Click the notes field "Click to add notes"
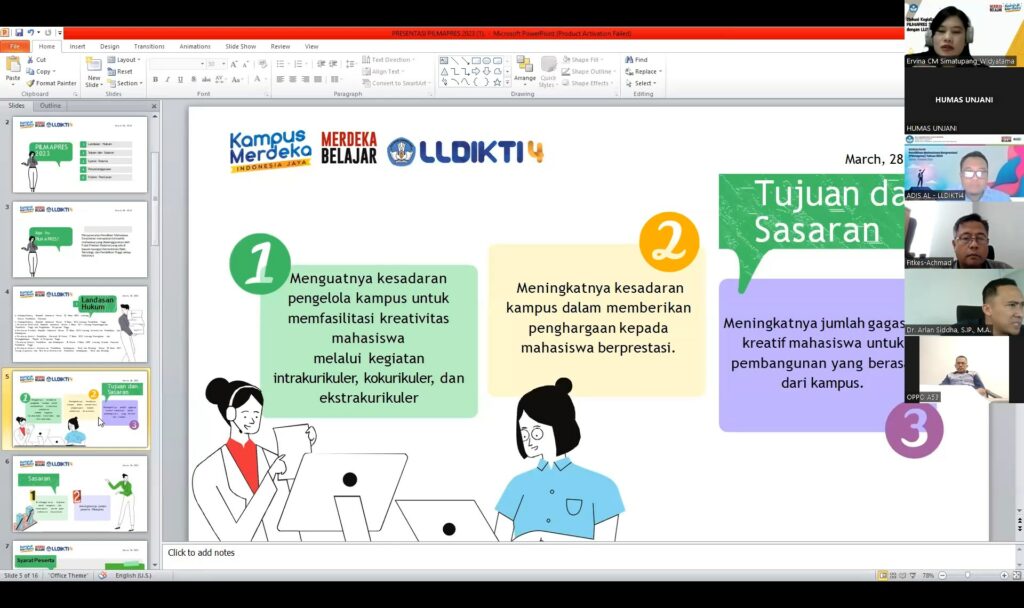1024x608 pixels. (201, 552)
